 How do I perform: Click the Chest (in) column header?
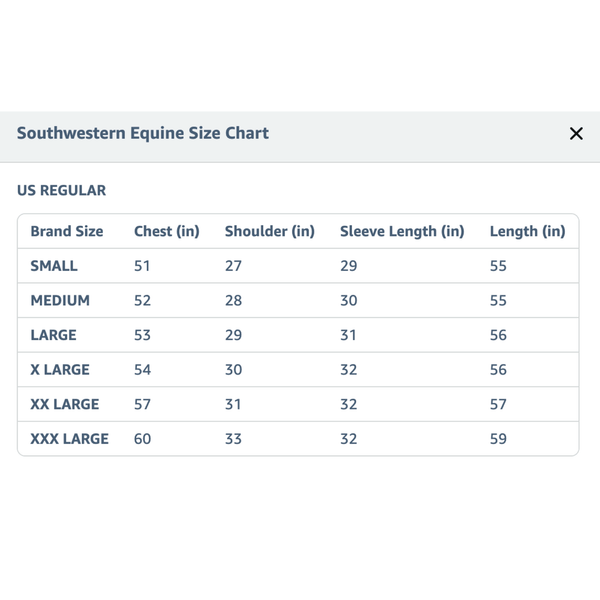167,231
